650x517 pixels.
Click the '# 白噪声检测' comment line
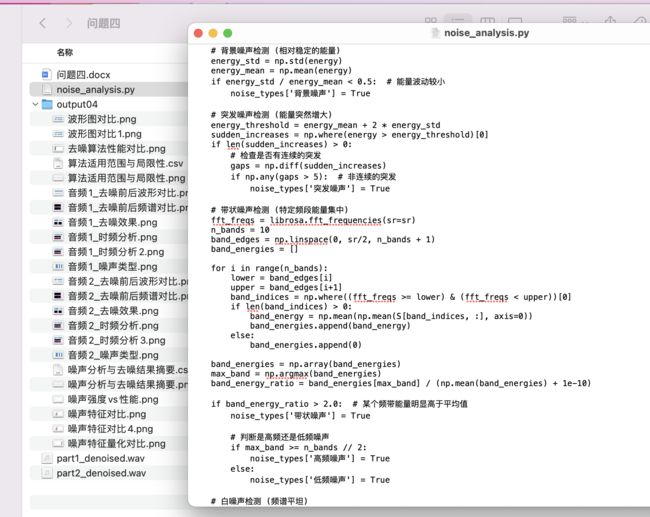(x=259, y=501)
